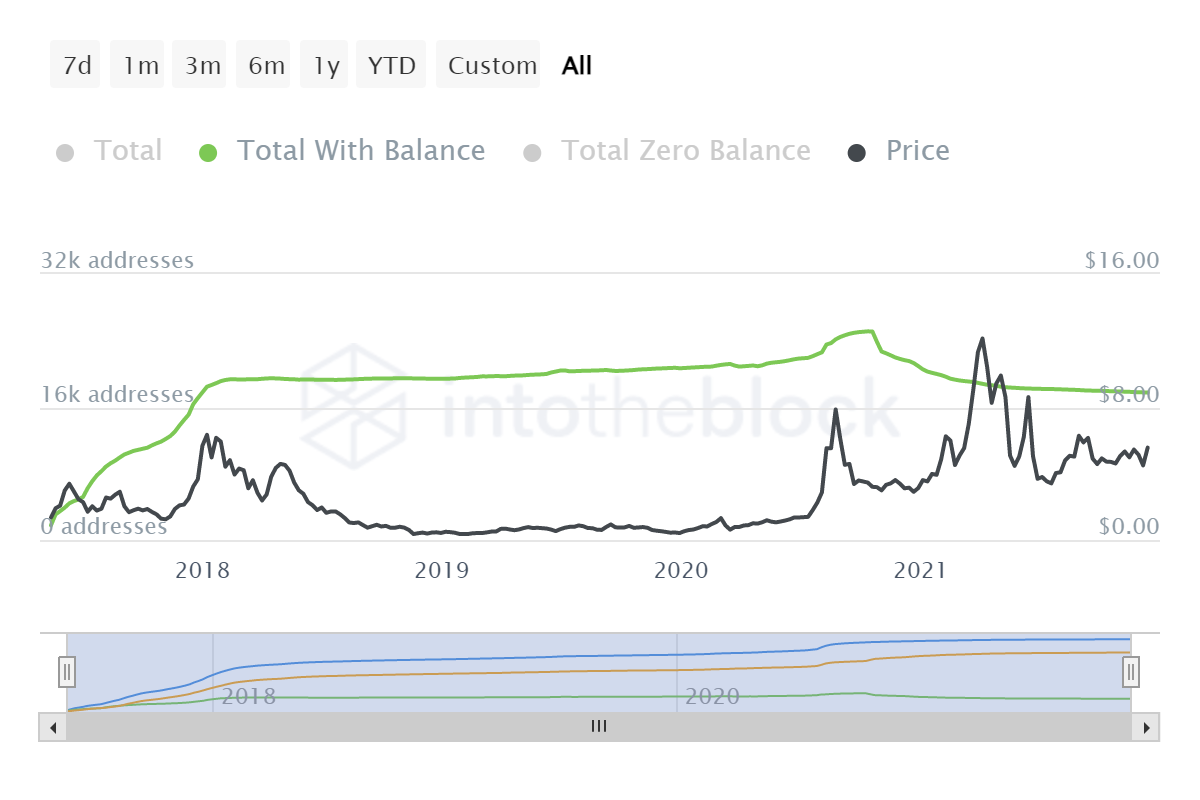Image resolution: width=1200 pixels, height=800 pixels.
Task: Choose the YTD range option
Action: point(391,66)
